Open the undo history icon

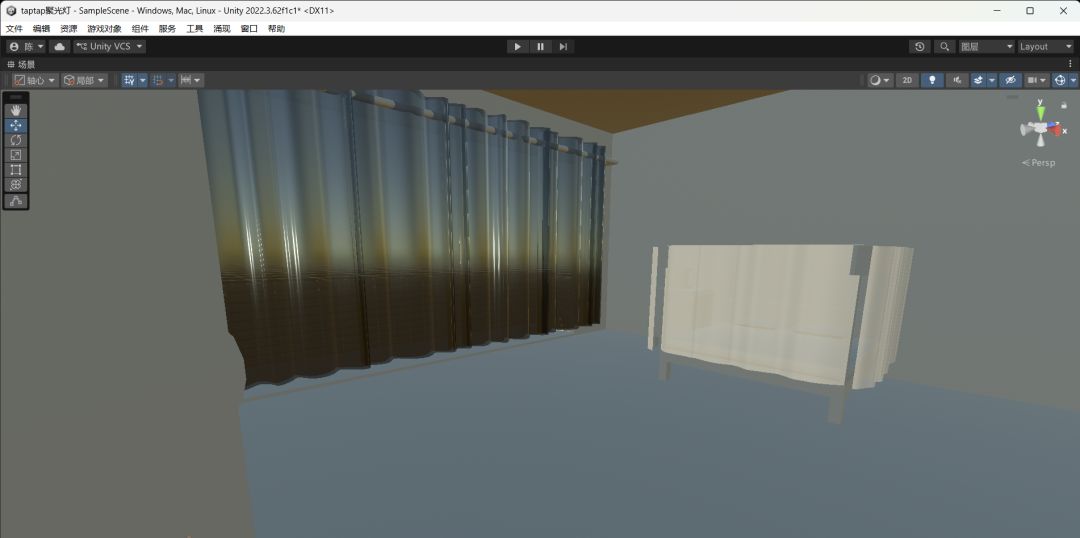tap(920, 47)
